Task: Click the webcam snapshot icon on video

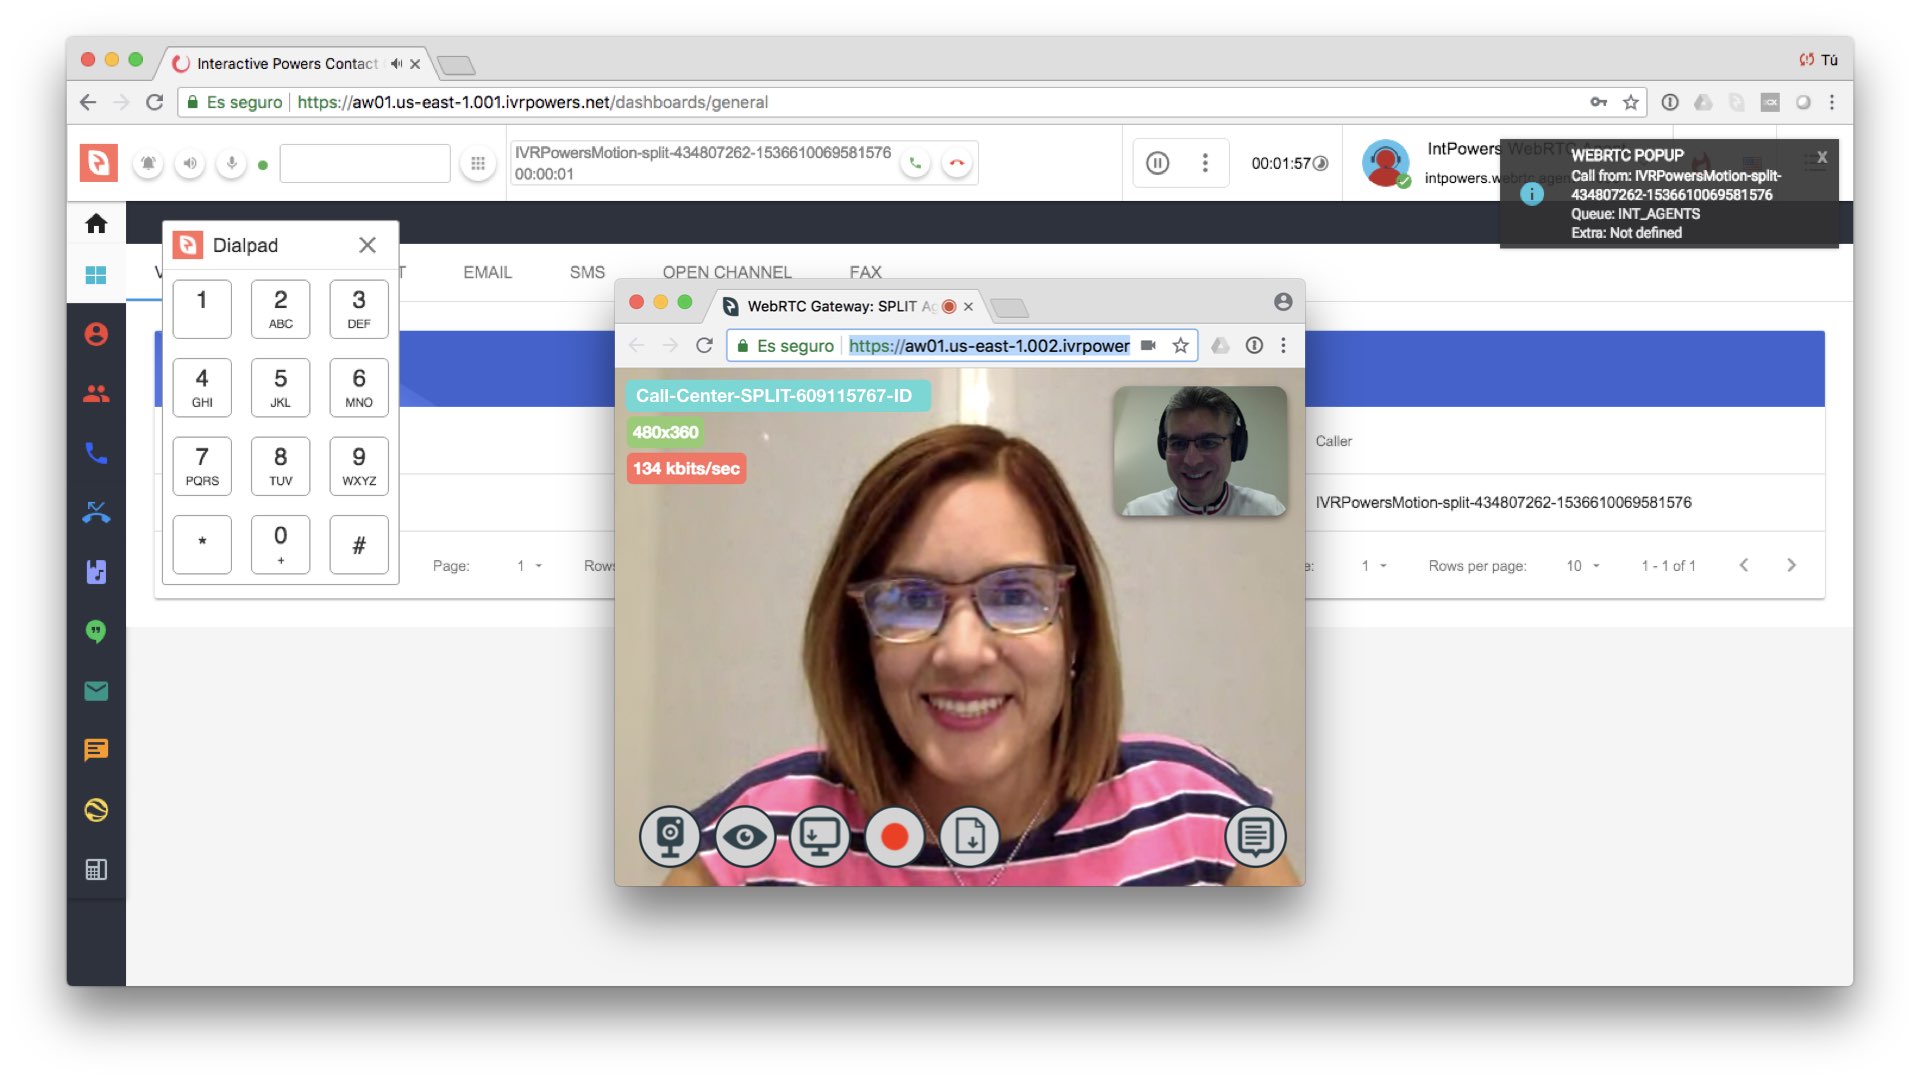Action: (x=669, y=836)
